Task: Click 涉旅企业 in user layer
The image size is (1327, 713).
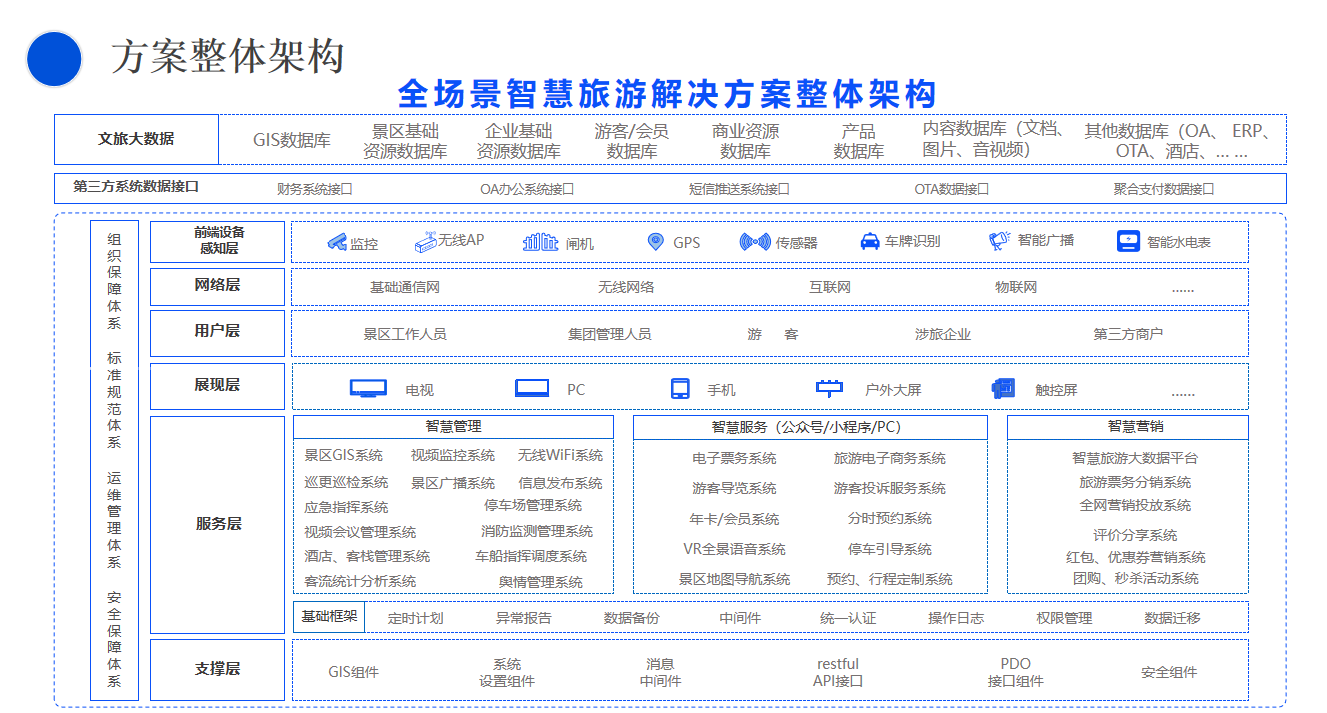Action: tap(943, 334)
